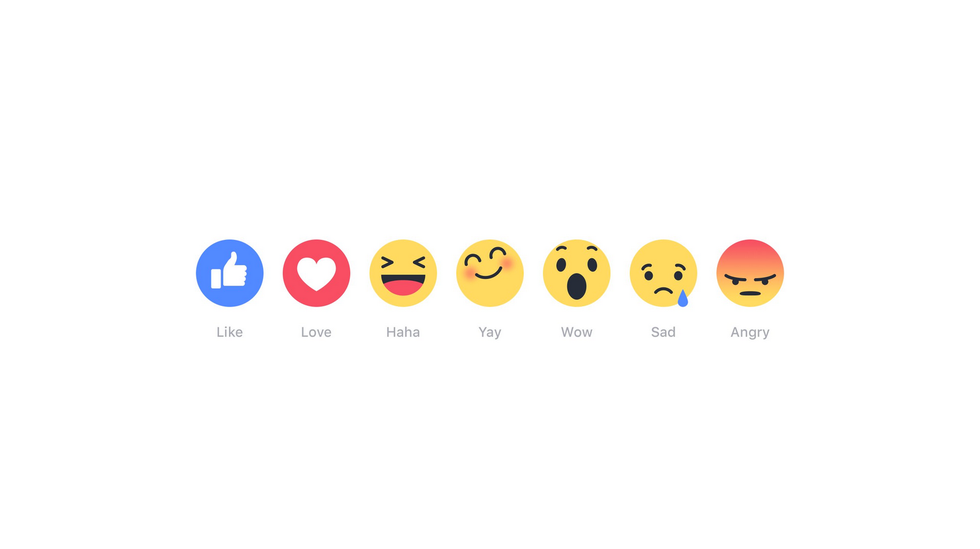Screen dimensions: 980x549
Task: Select the 'Yay' caption text
Action: (x=490, y=333)
